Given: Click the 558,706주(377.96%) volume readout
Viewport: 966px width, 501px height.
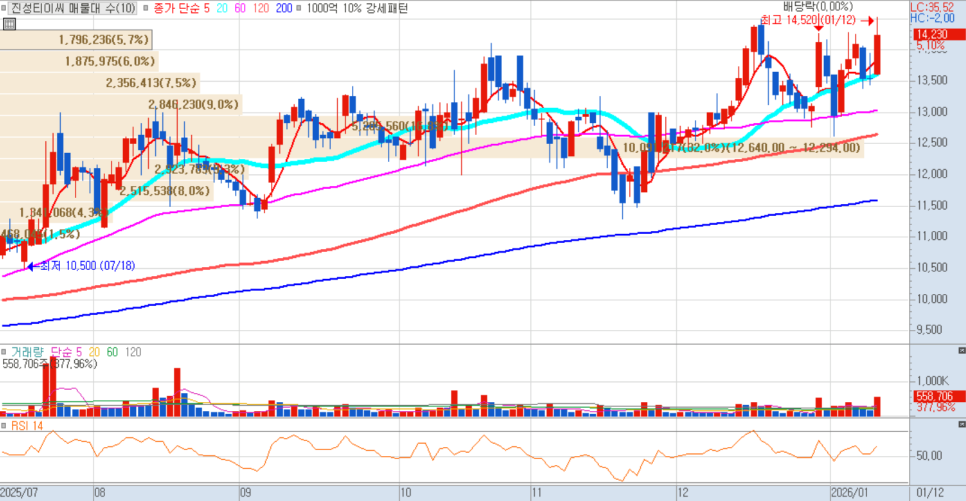Looking at the screenshot, I should pyautogui.click(x=50, y=364).
